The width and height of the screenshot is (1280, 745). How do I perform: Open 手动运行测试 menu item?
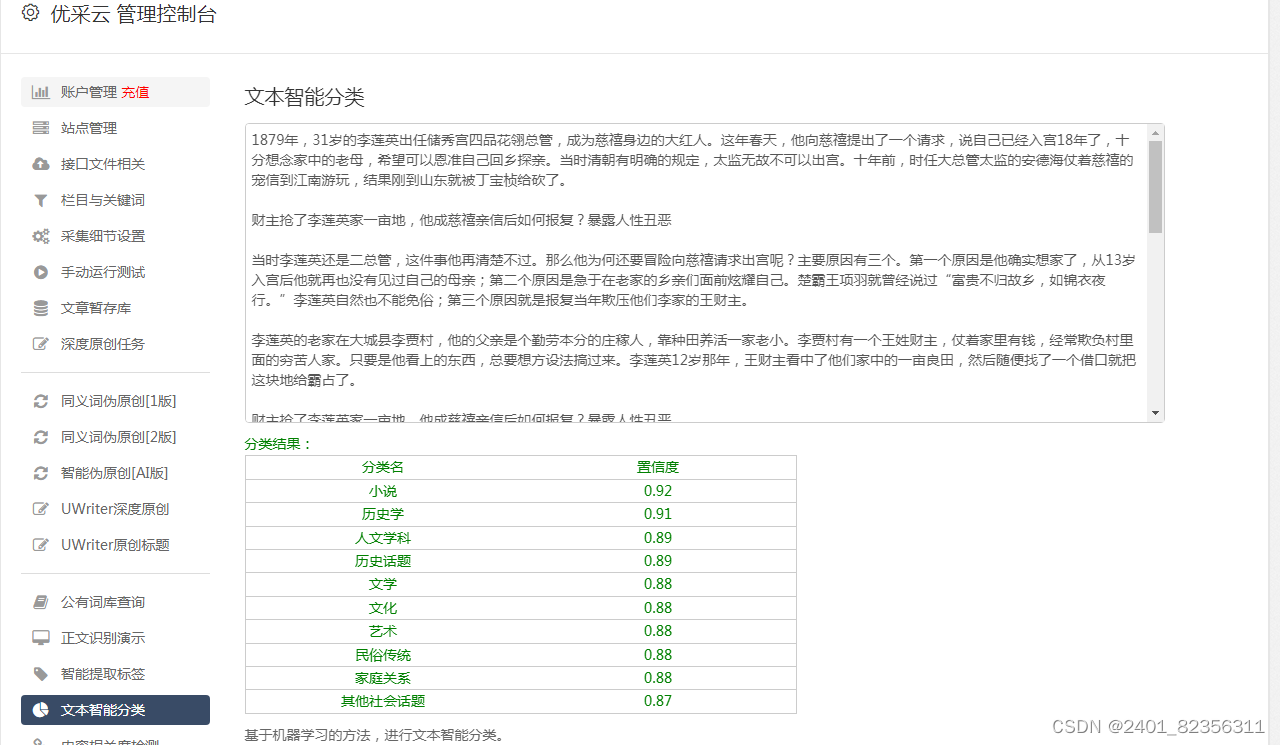[x=115, y=272]
